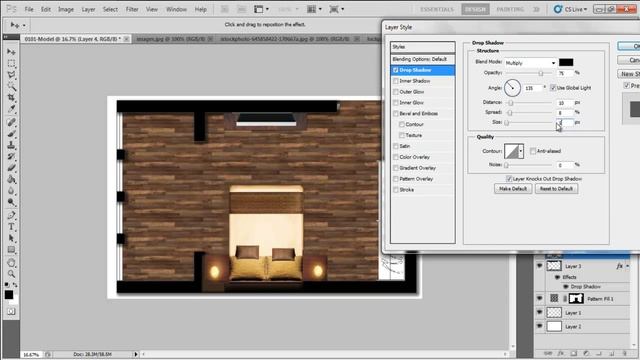The width and height of the screenshot is (640, 360).
Task: Switch to the images.jpg document tab
Action: 173,39
